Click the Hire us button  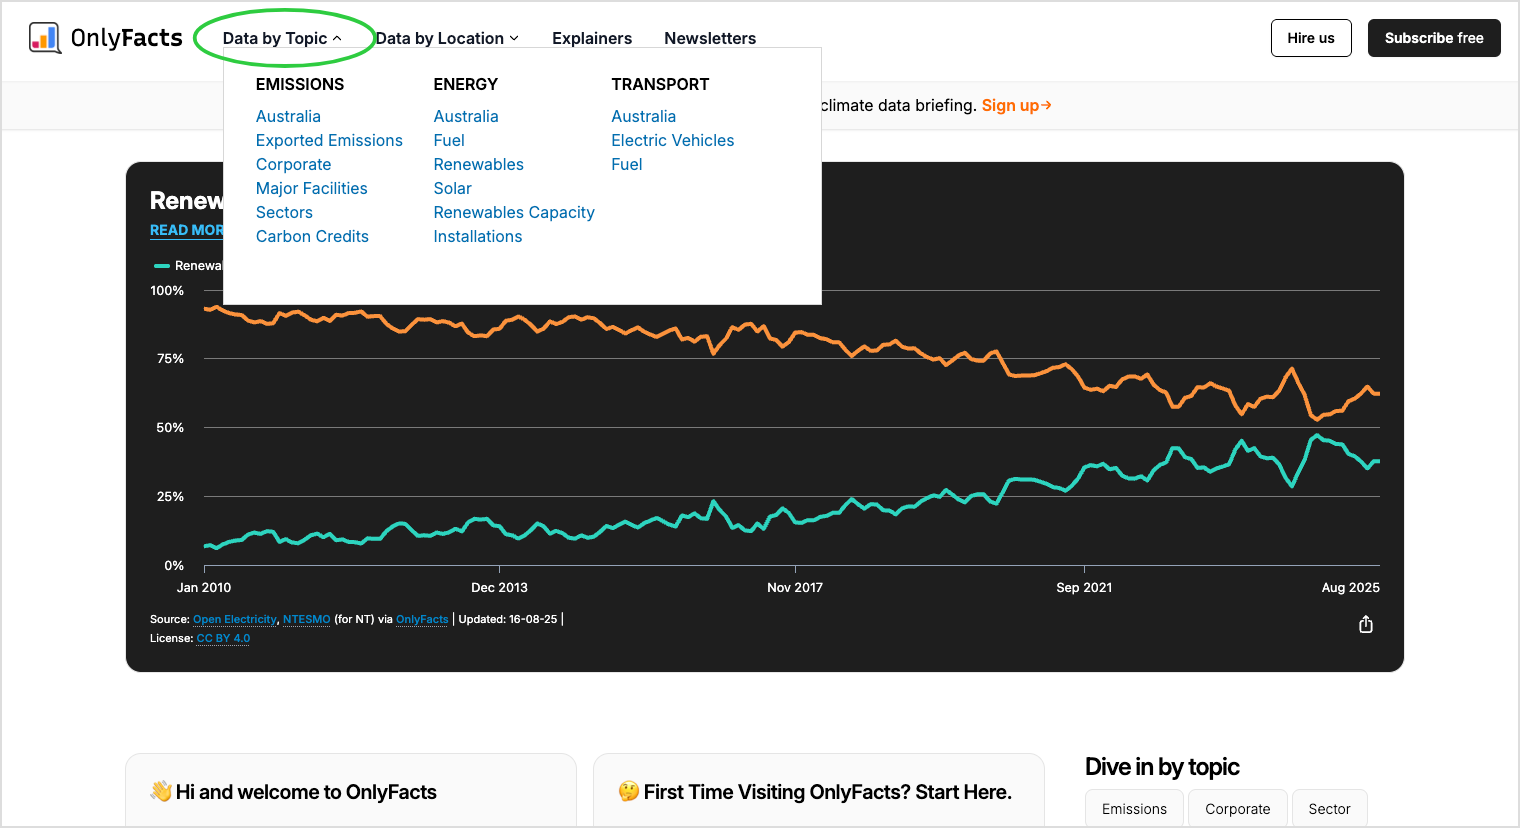[1311, 38]
